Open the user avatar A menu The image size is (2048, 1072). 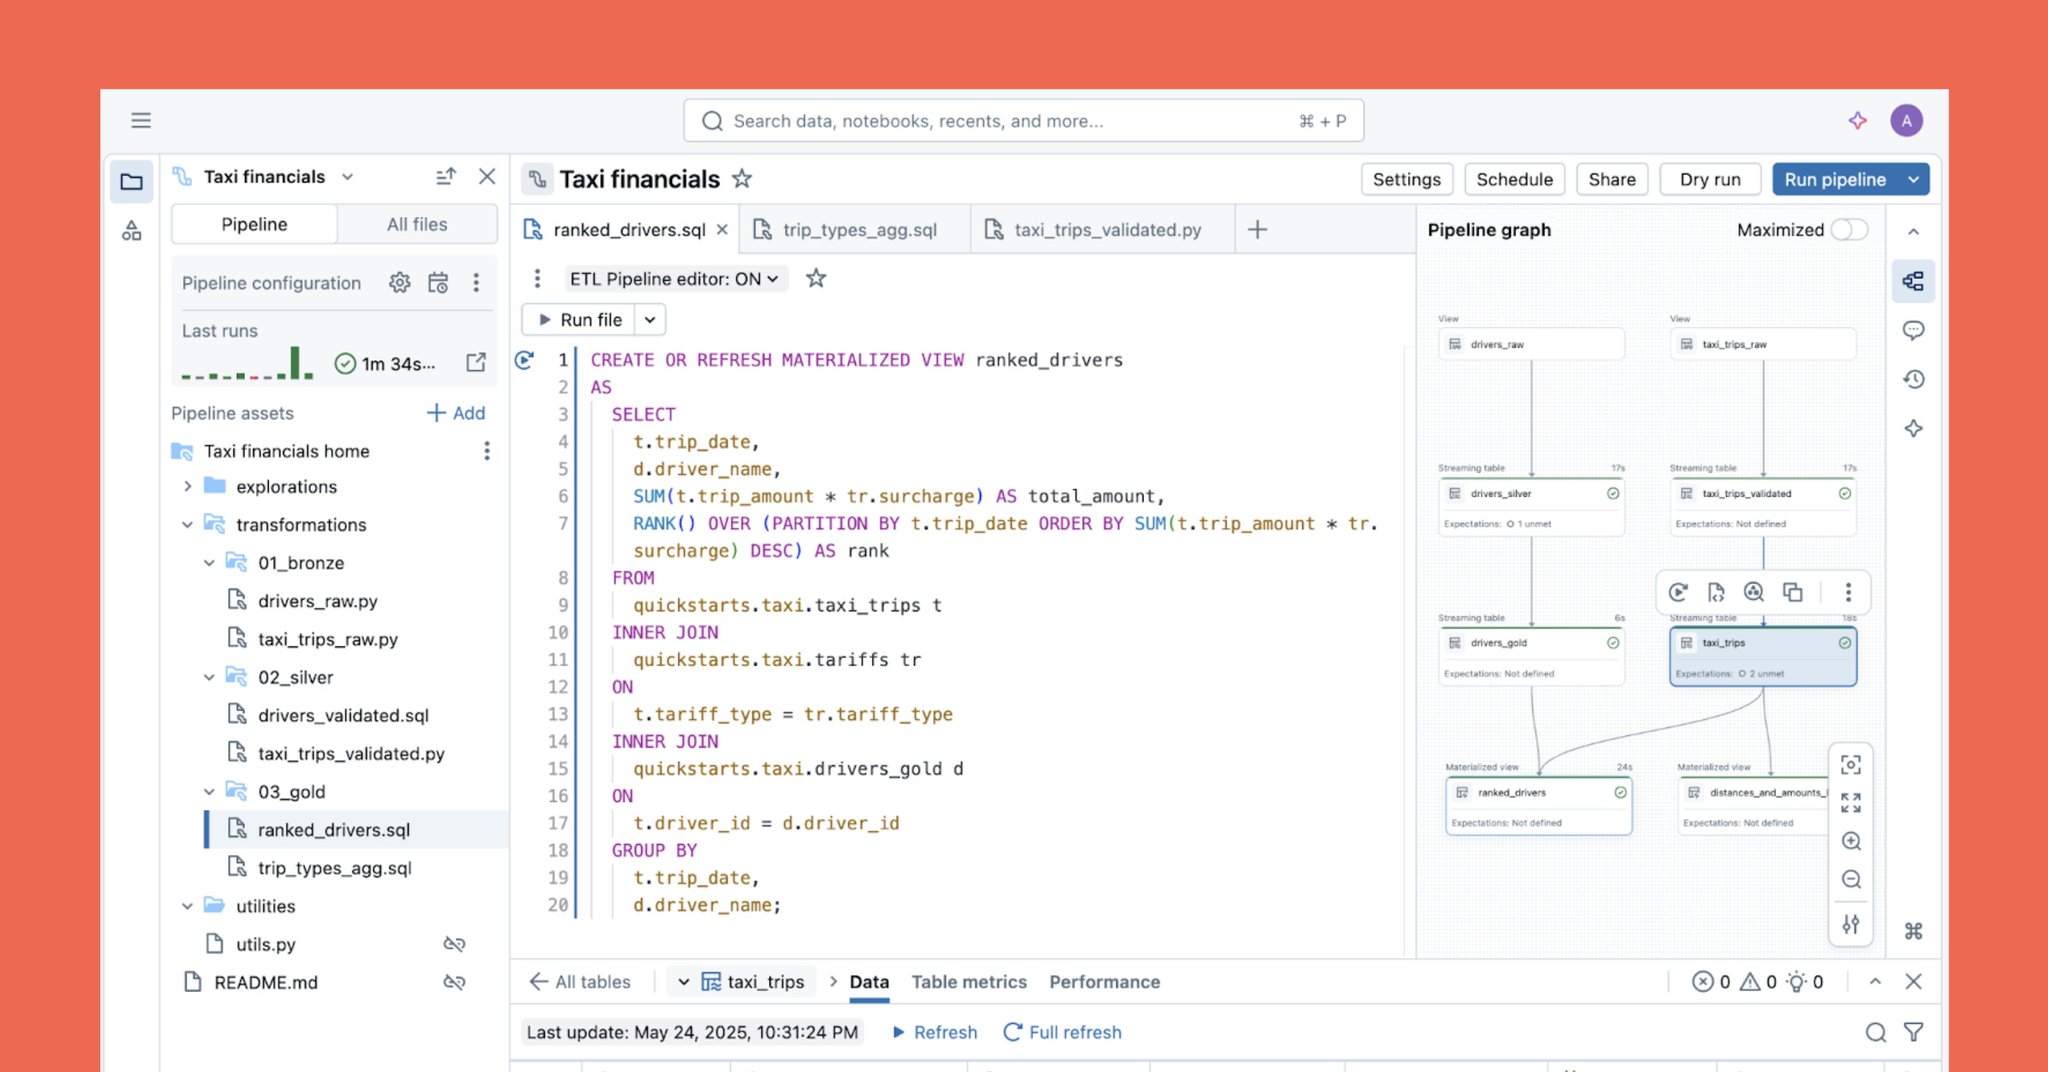[x=1906, y=121]
